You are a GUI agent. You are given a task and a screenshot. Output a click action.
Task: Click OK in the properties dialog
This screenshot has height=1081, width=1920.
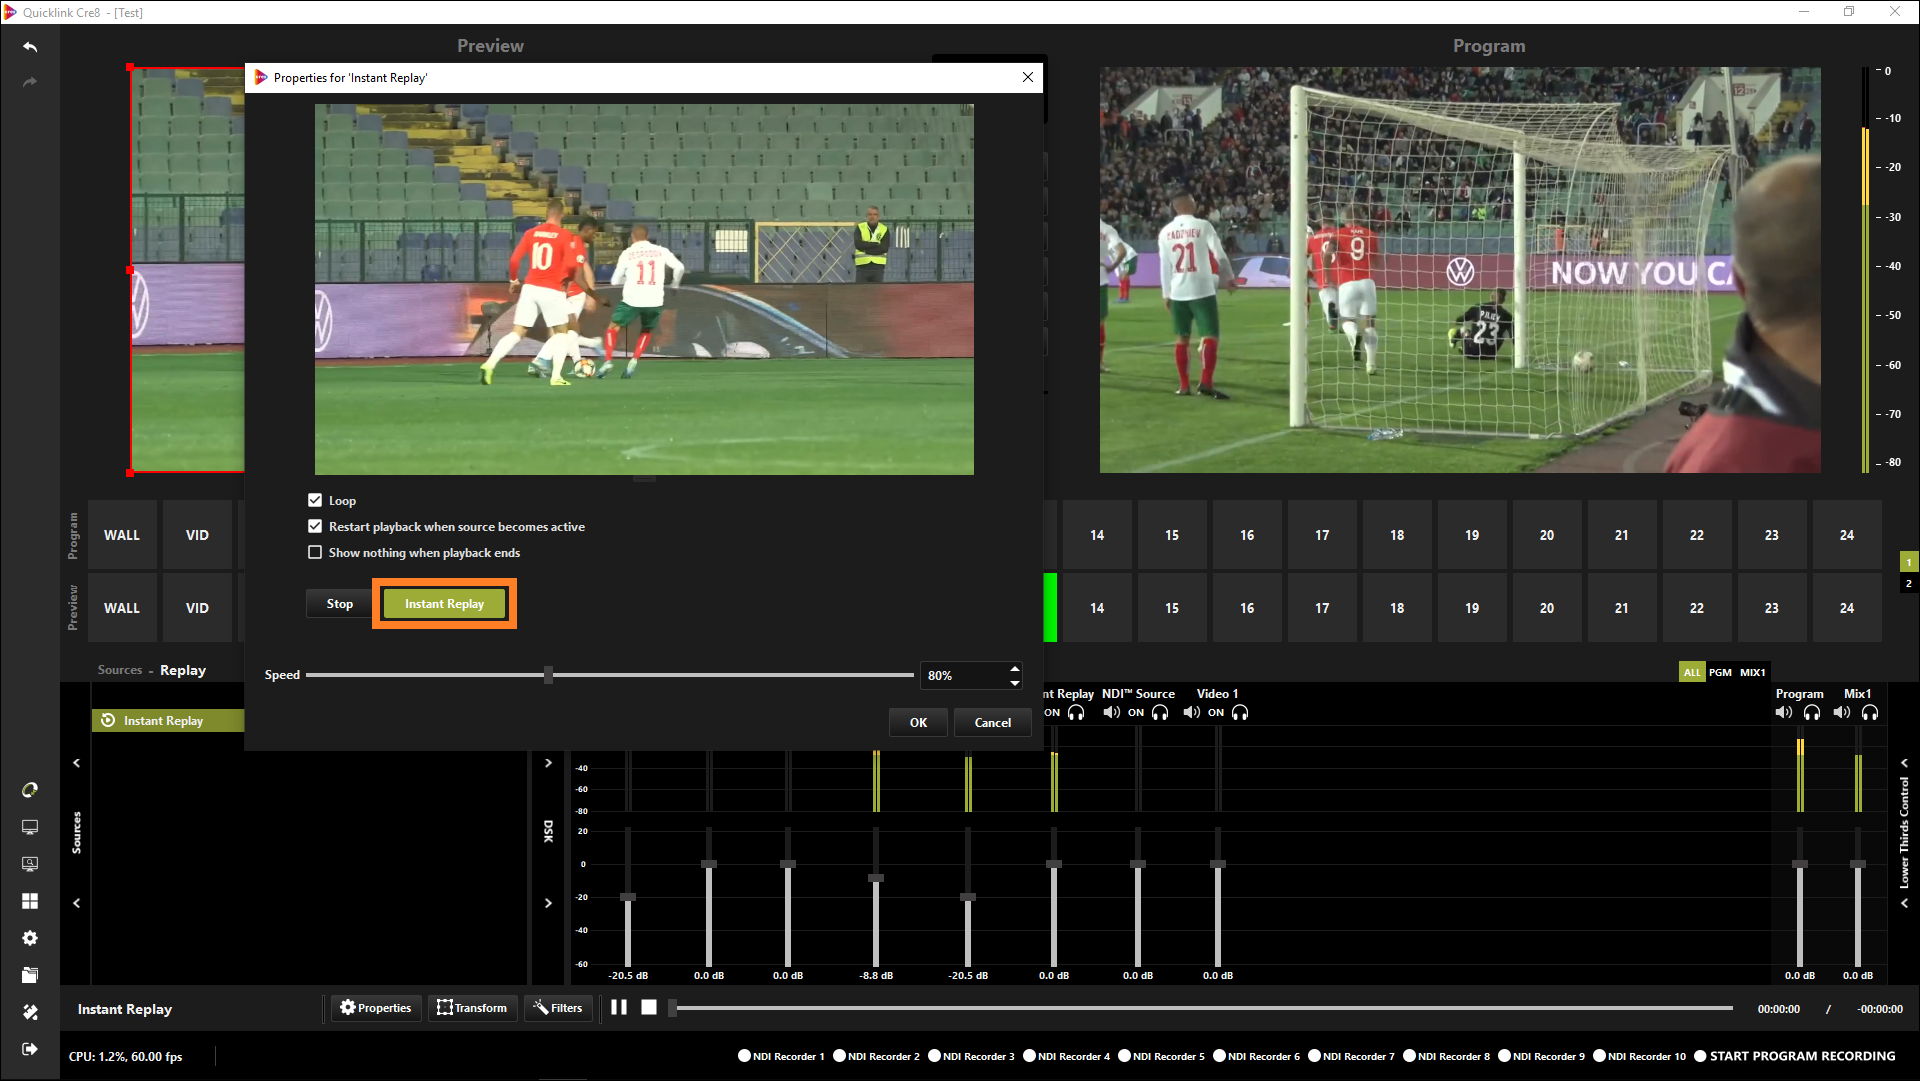(x=918, y=722)
